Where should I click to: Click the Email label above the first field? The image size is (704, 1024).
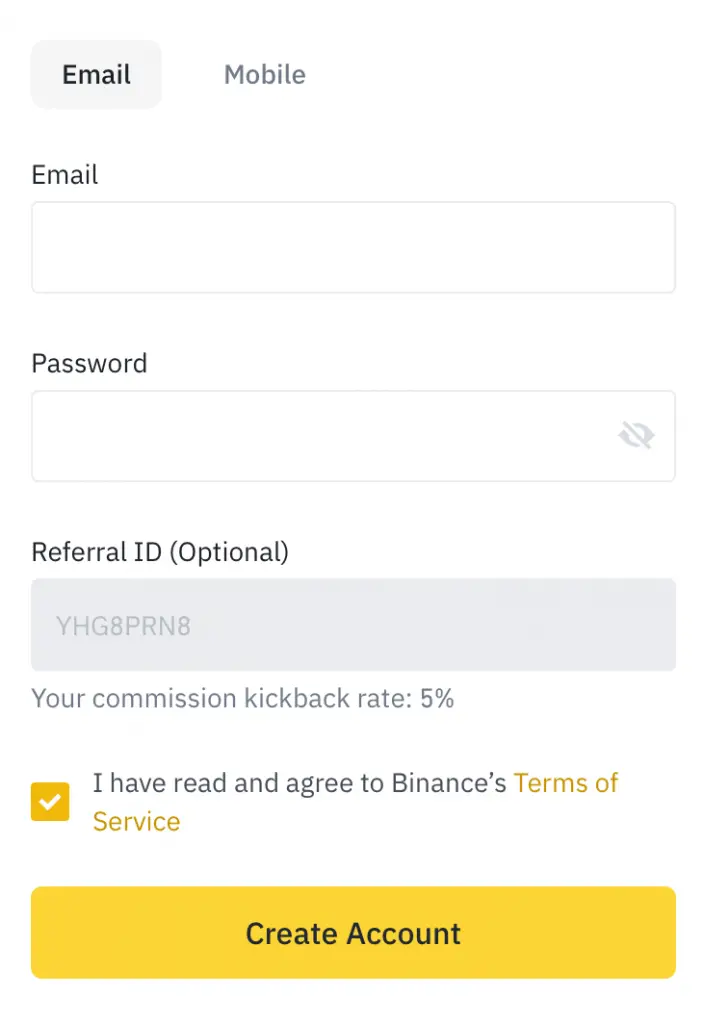tap(65, 175)
